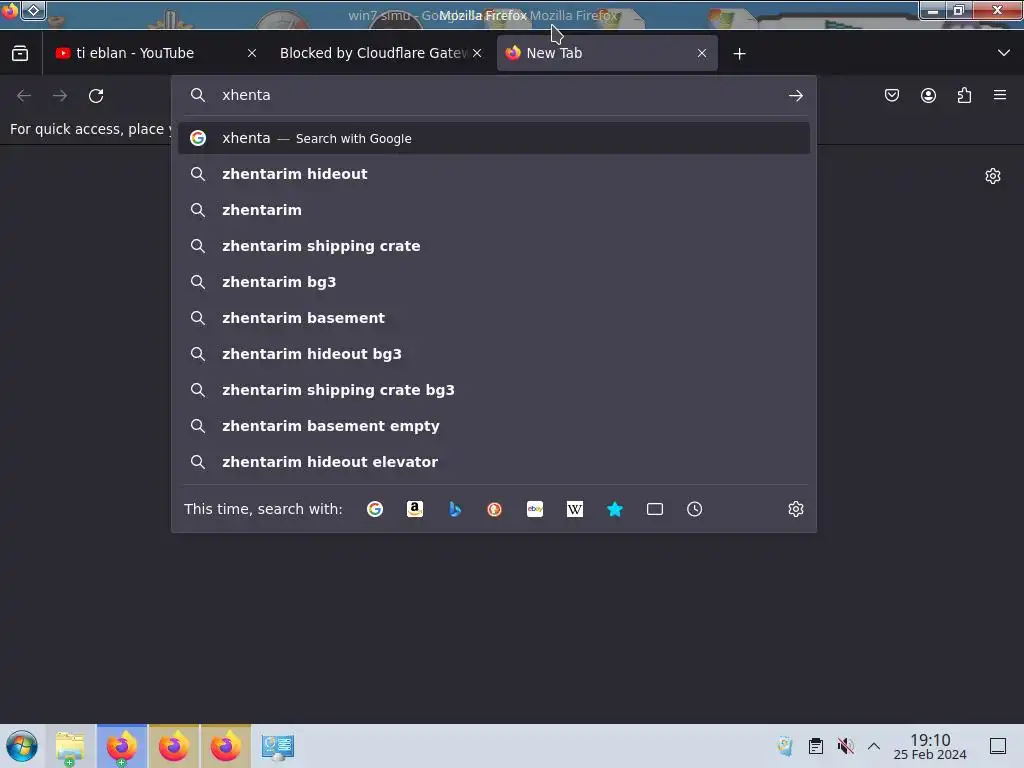
Task: Open the Windows Start orb
Action: click(22, 746)
